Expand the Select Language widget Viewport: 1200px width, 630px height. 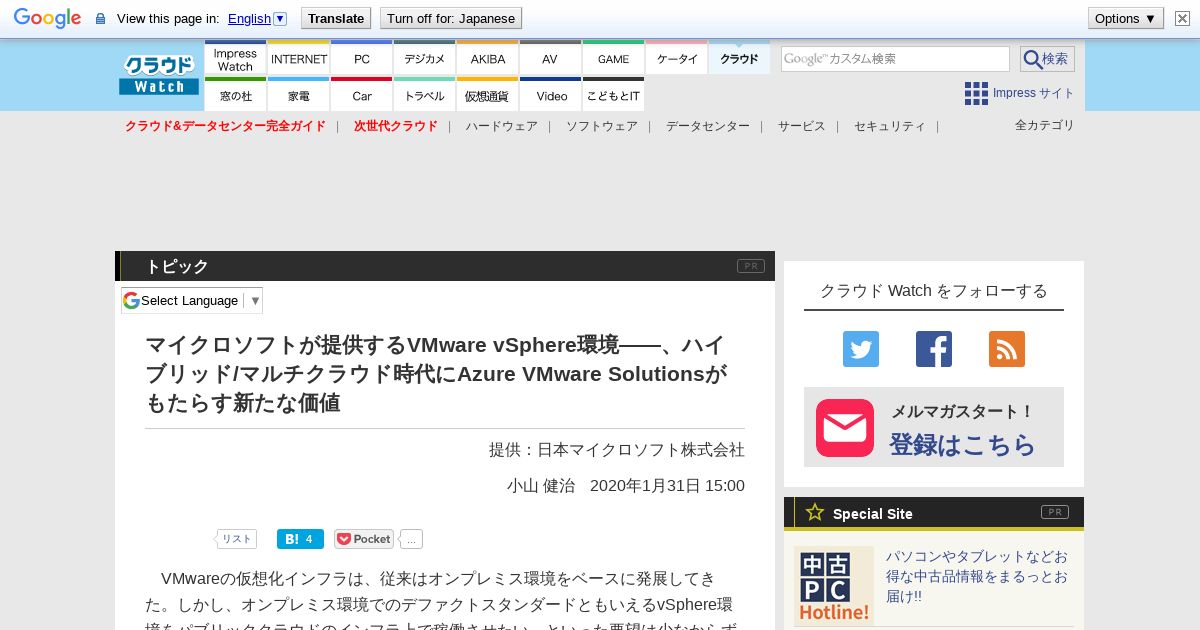(192, 300)
